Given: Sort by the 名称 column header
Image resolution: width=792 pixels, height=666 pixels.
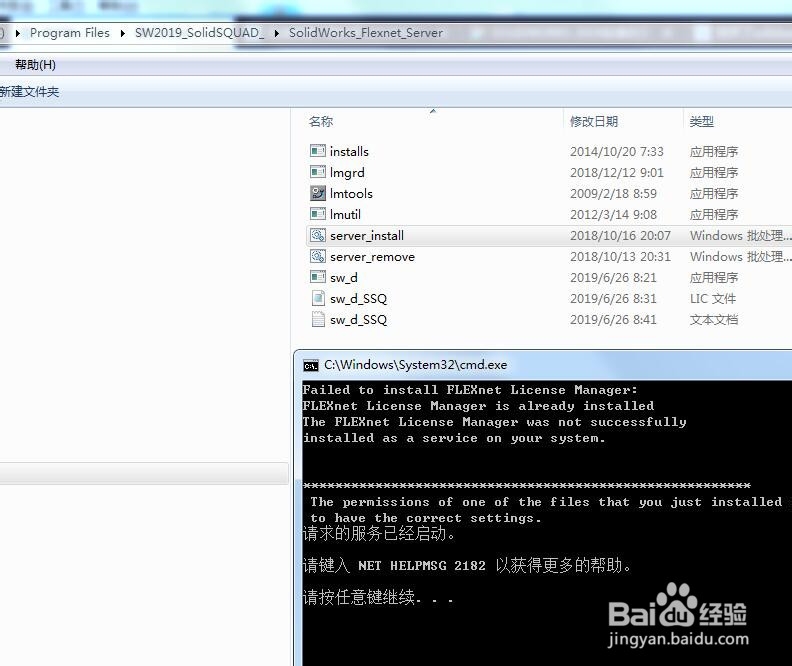Looking at the screenshot, I should (x=321, y=121).
